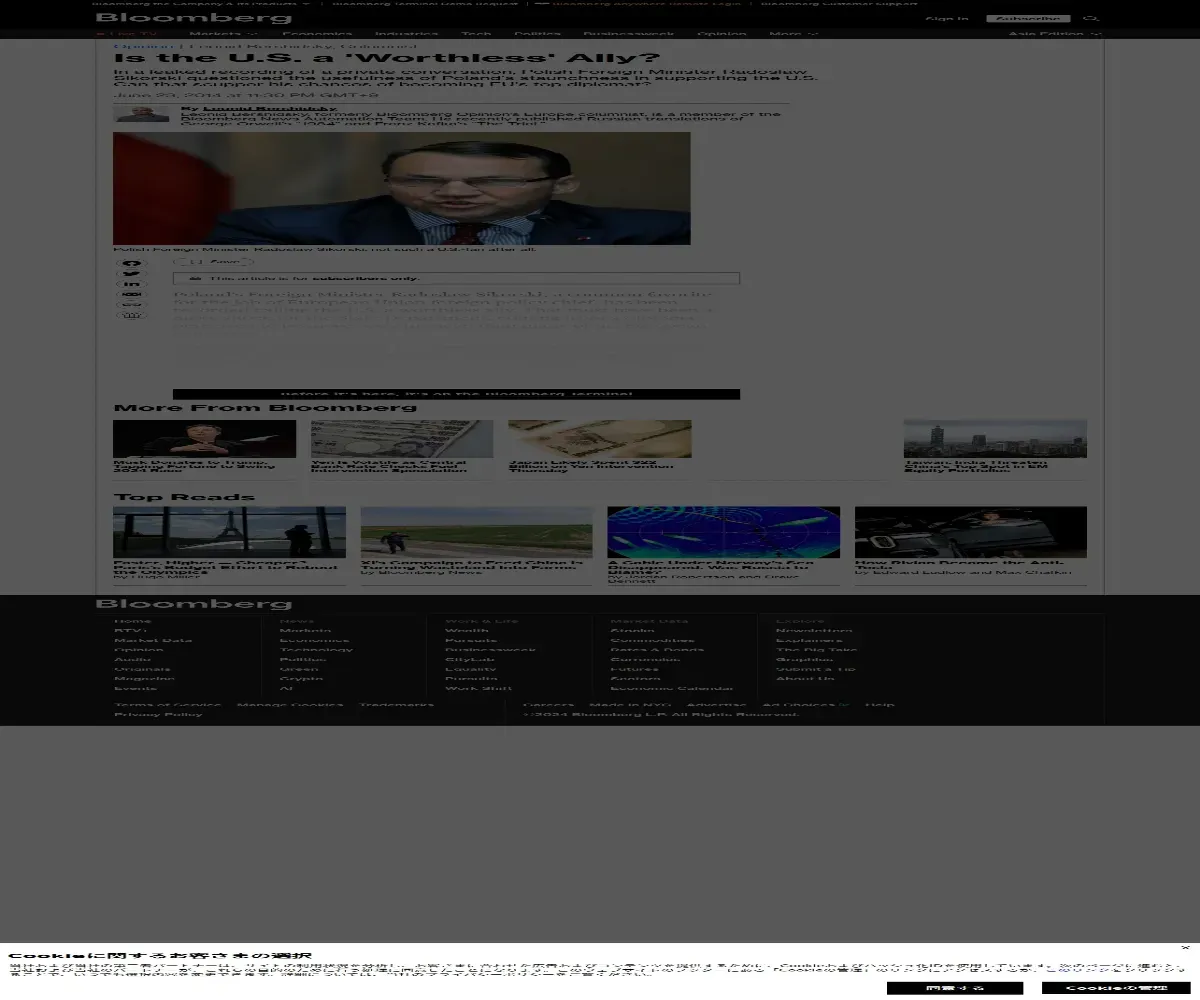The height and width of the screenshot is (1000, 1200).
Task: Go to the Economics section
Action: 317,34
